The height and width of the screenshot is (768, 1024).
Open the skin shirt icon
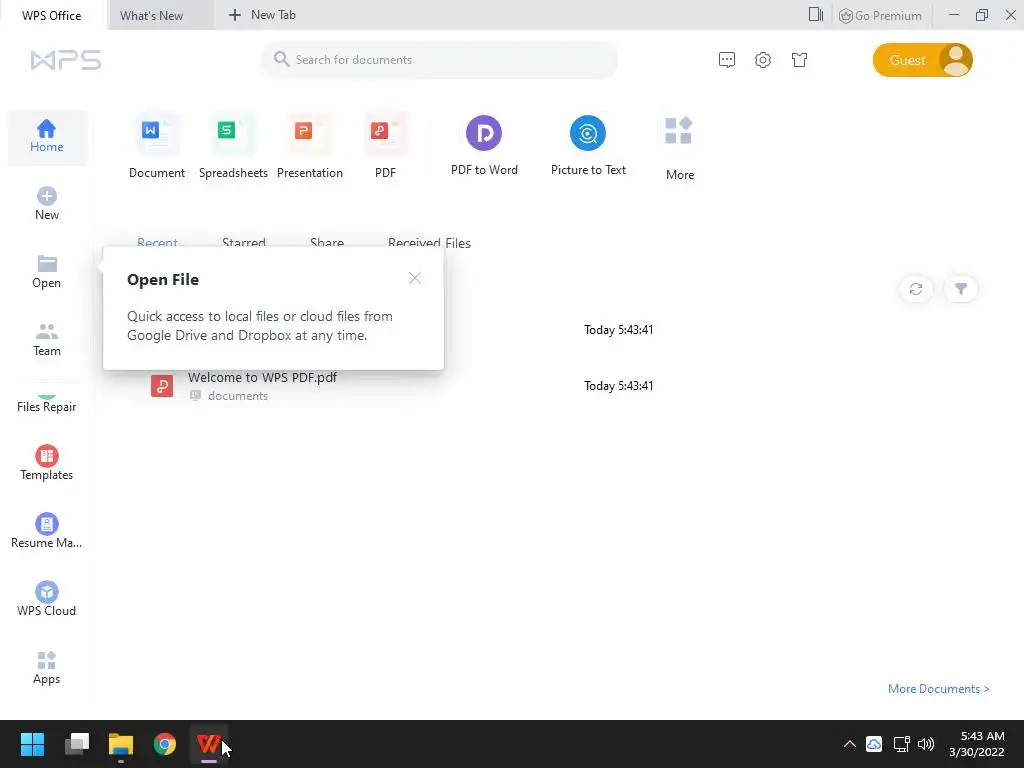799,60
